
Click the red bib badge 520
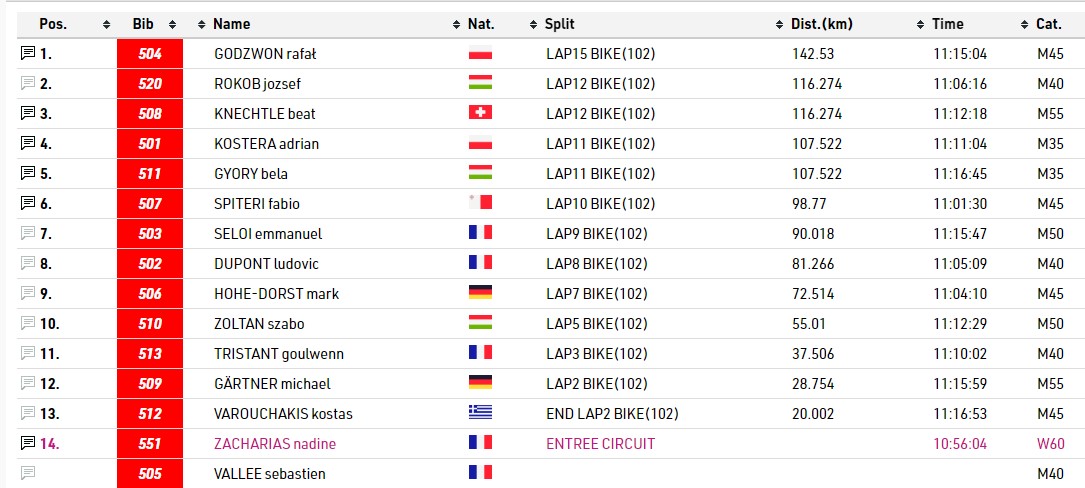click(150, 84)
